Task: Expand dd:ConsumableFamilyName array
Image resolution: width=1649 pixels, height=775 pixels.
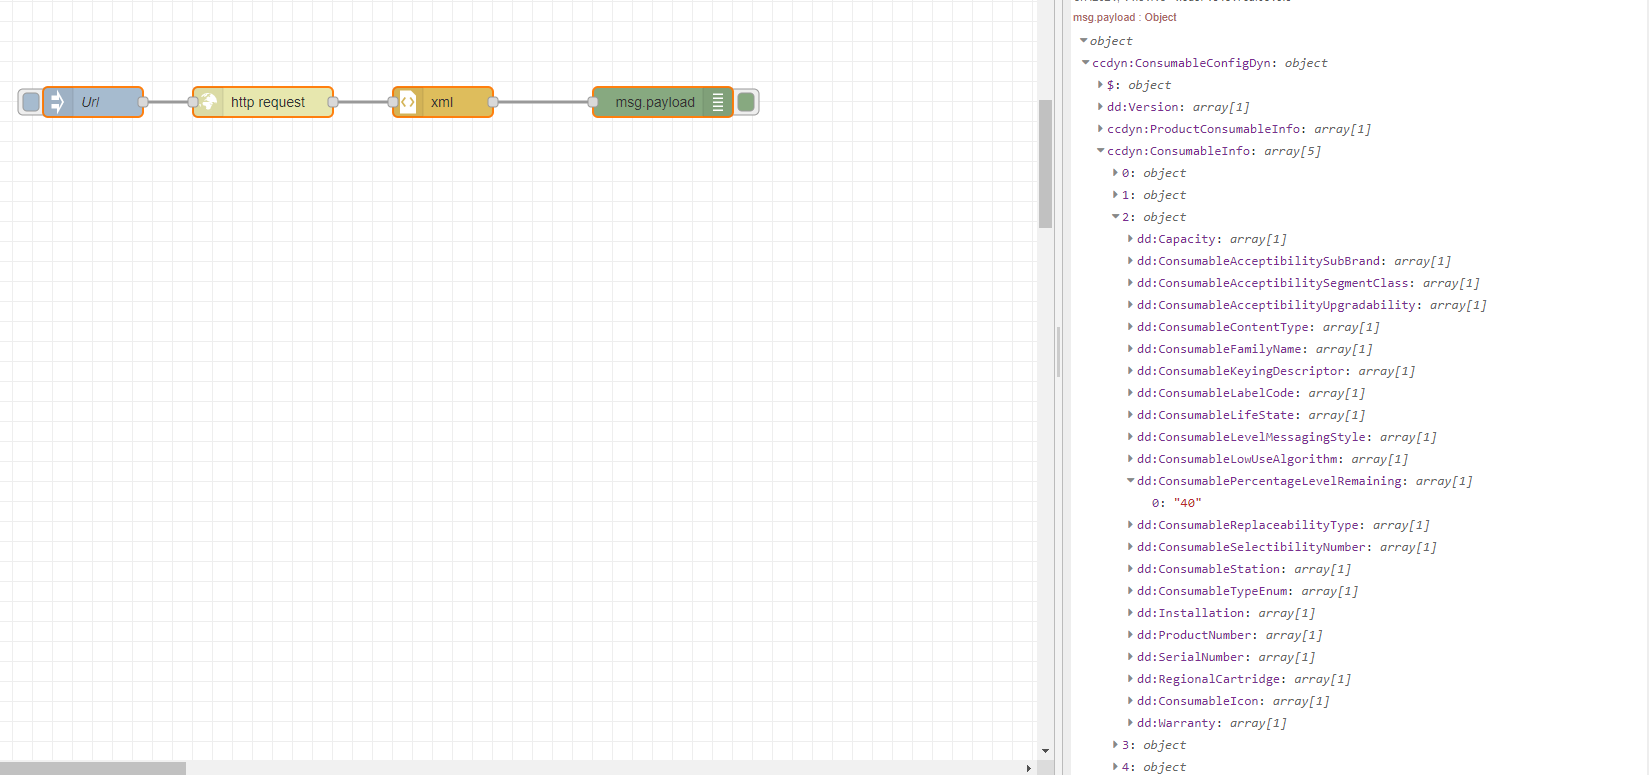Action: click(1131, 349)
